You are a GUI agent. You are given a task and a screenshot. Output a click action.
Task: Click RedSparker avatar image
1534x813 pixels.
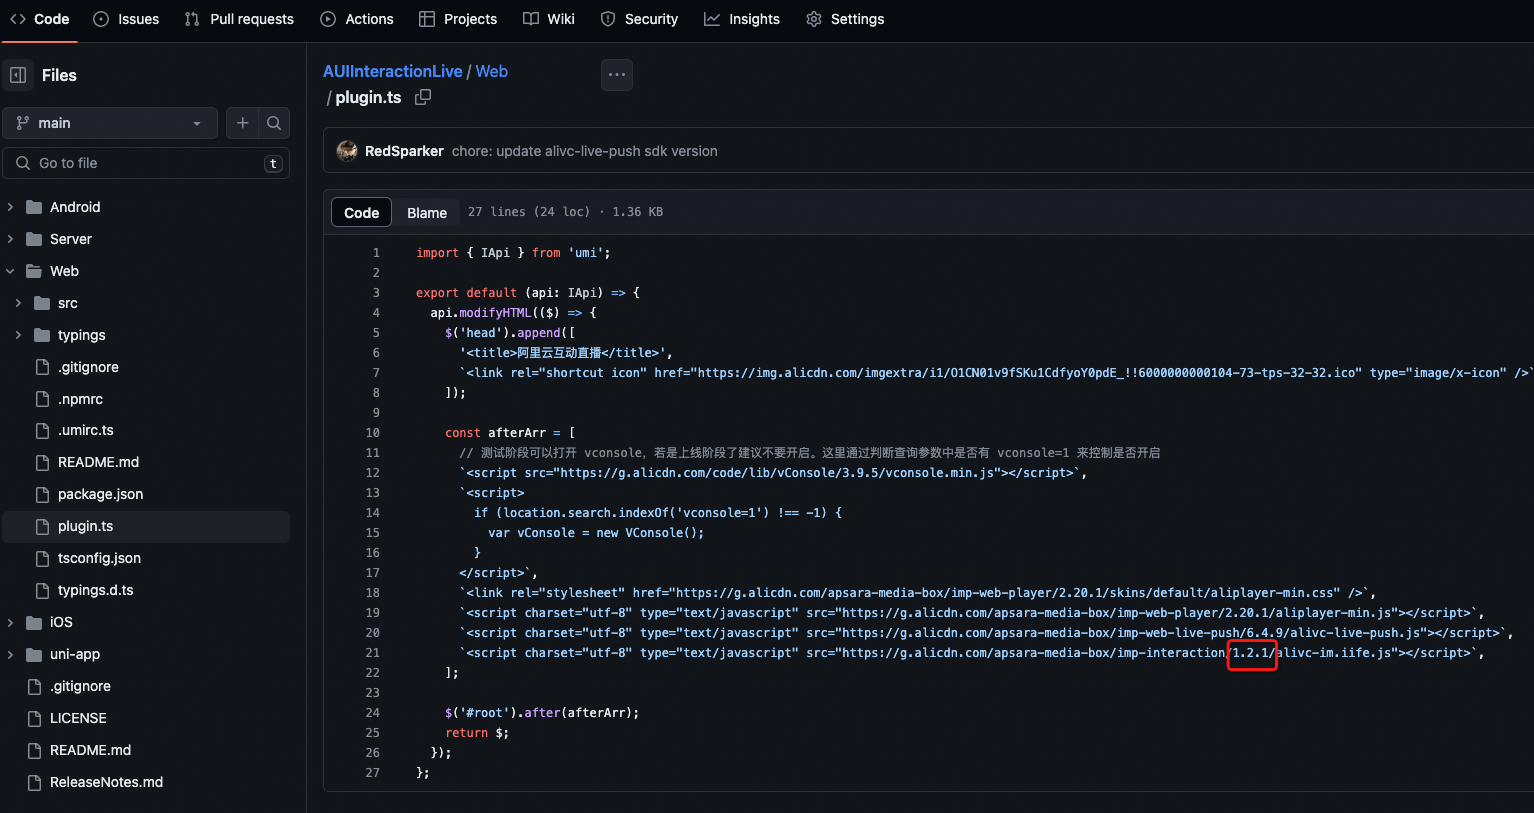347,151
